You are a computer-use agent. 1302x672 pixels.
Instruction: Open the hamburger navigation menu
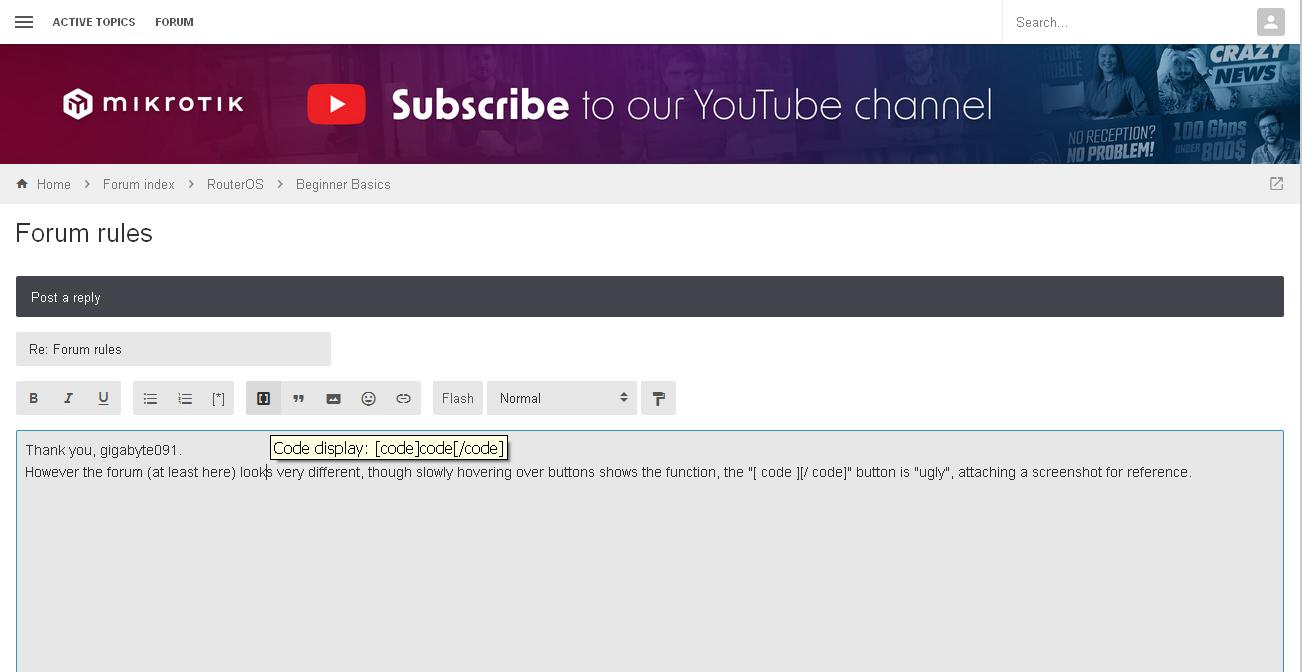pos(24,22)
